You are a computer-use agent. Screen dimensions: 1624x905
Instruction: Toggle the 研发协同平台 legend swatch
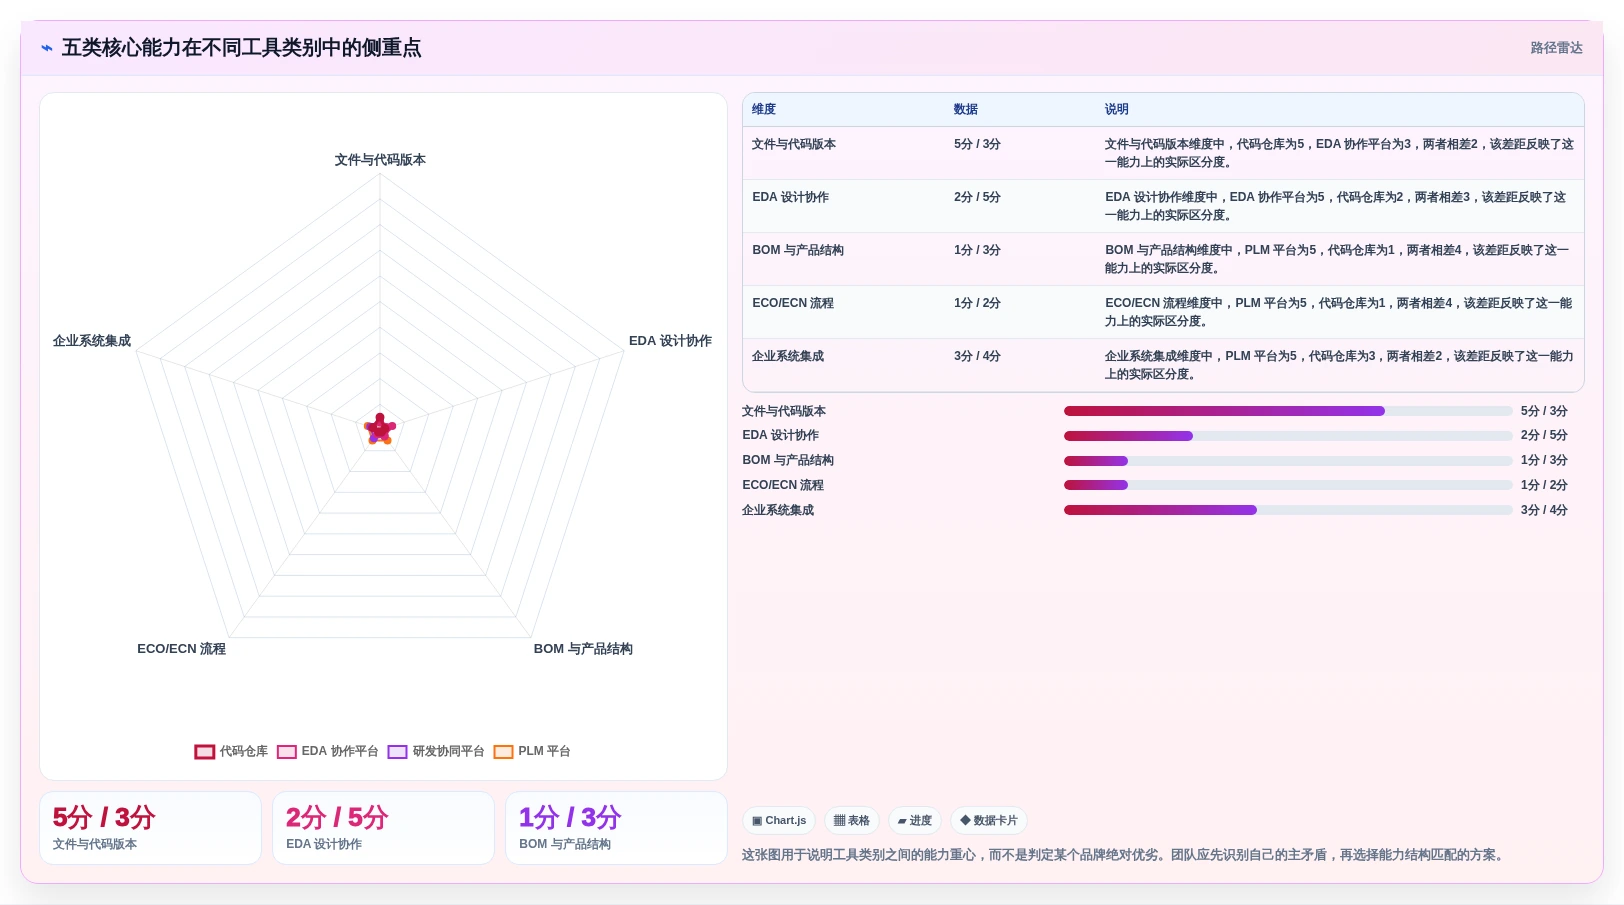(398, 752)
